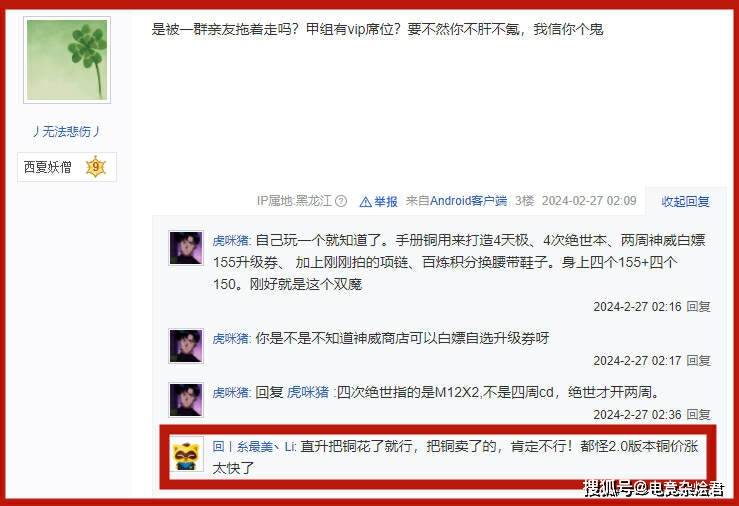Click the cartoon raccoon avatar icon
This screenshot has width=739, height=506.
click(186, 454)
